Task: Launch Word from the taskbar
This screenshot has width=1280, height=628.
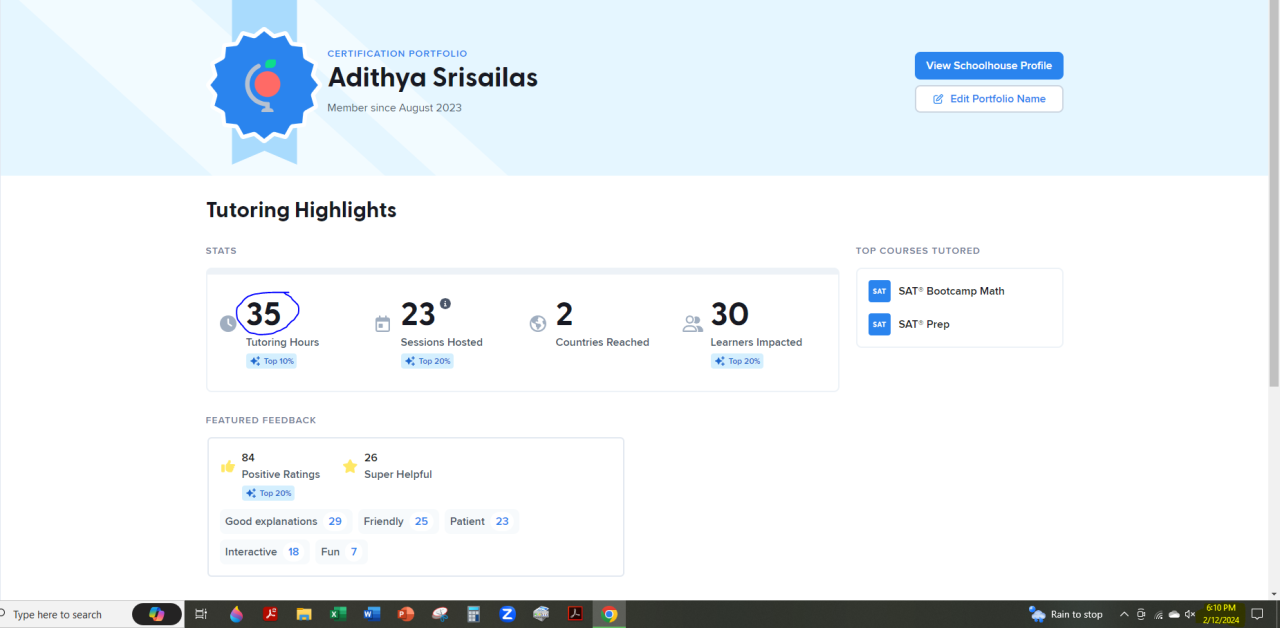Action: coord(372,614)
